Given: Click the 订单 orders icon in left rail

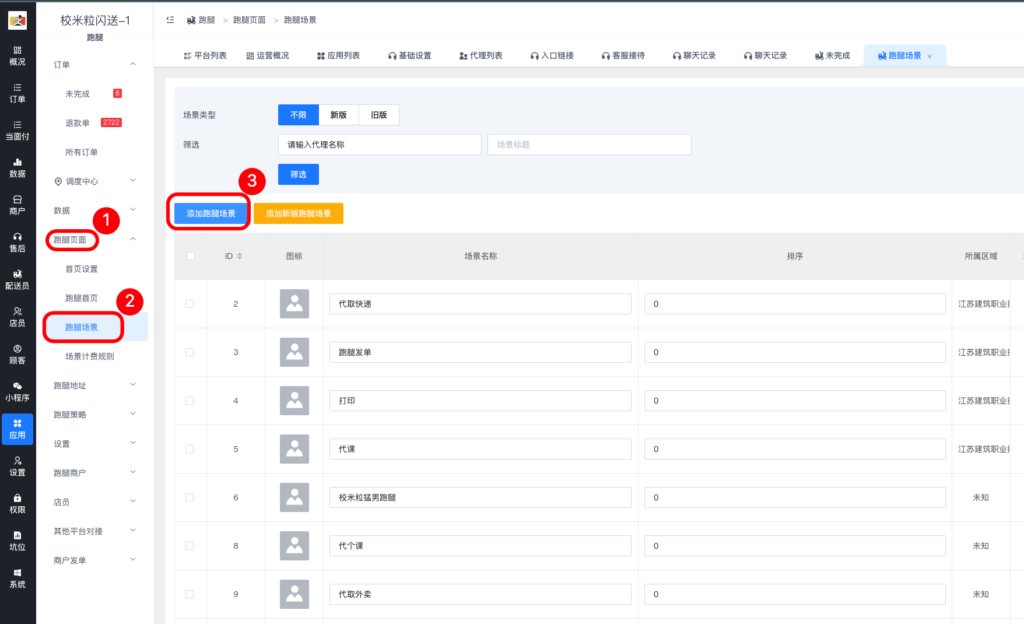Looking at the screenshot, I should 17,92.
